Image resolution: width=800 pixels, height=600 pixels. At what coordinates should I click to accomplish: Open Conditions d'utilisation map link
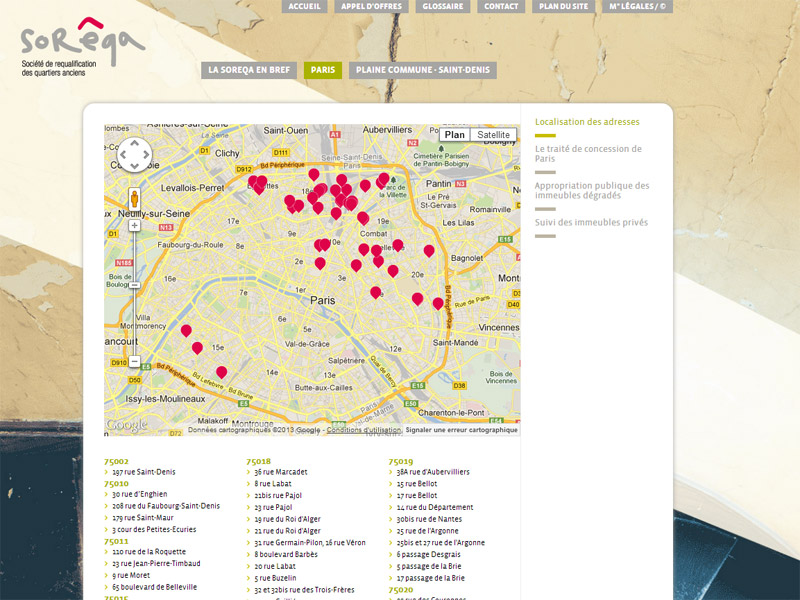364,430
